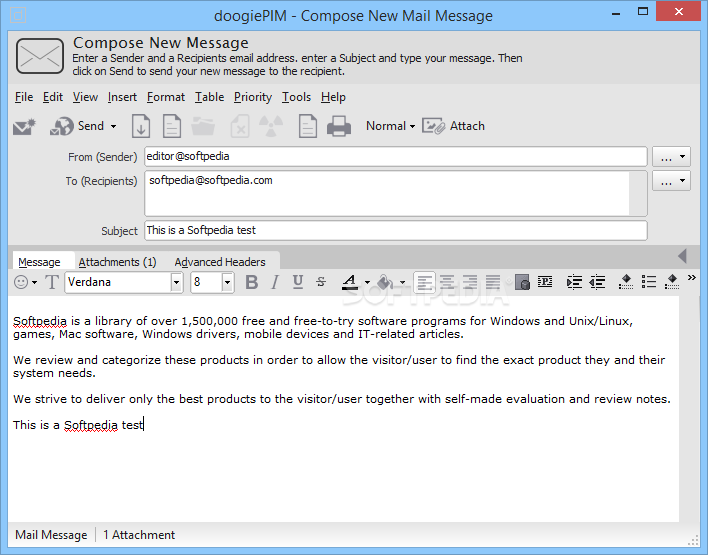Click the panel collapse triangle arrow at right
The height and width of the screenshot is (555, 708).
tap(682, 256)
